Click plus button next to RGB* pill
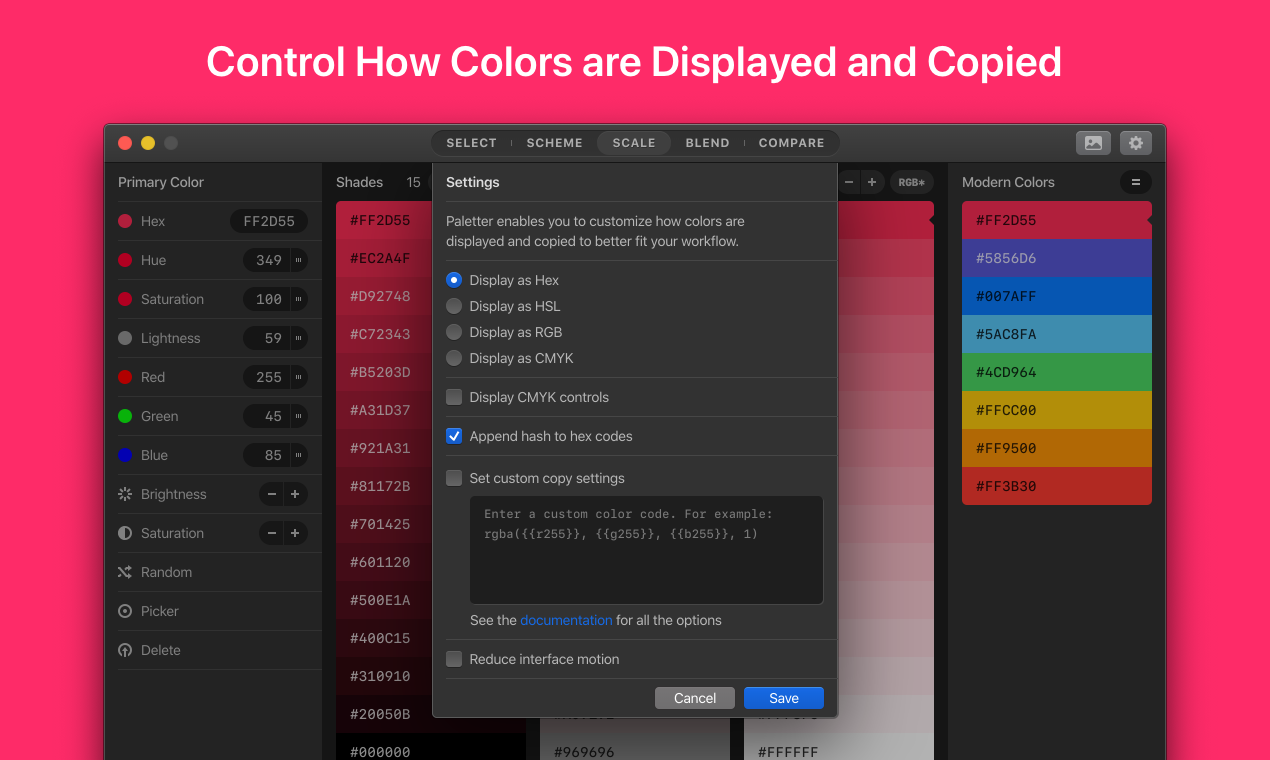This screenshot has width=1270, height=760. click(x=872, y=182)
